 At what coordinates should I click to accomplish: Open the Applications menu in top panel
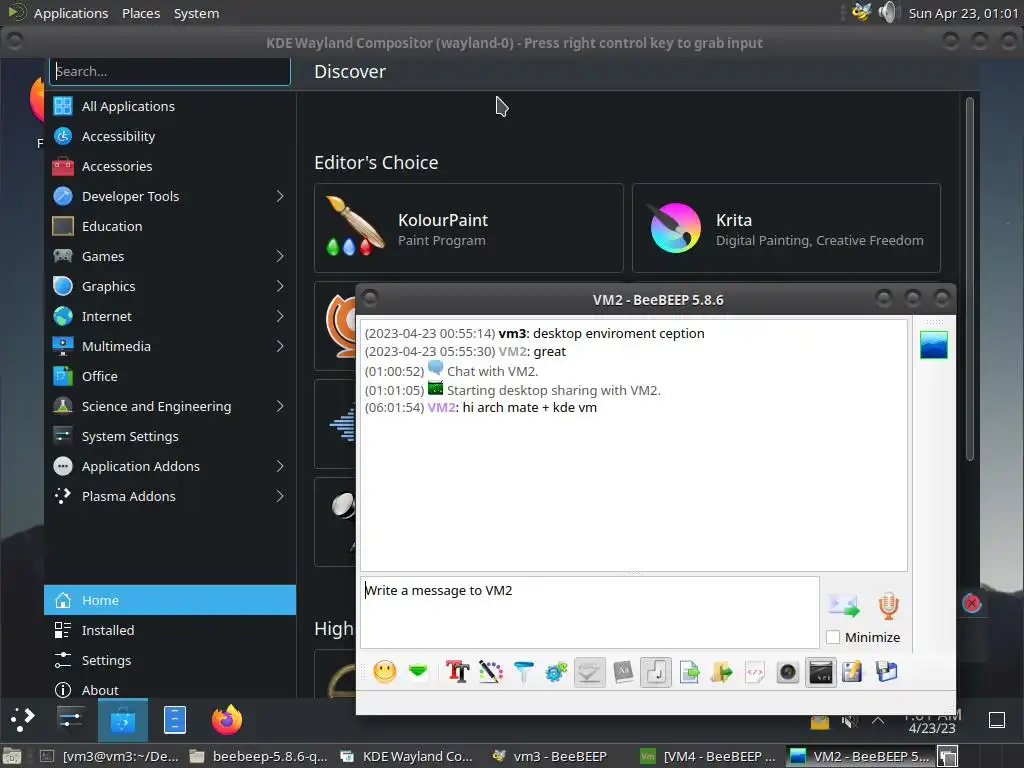pos(71,13)
